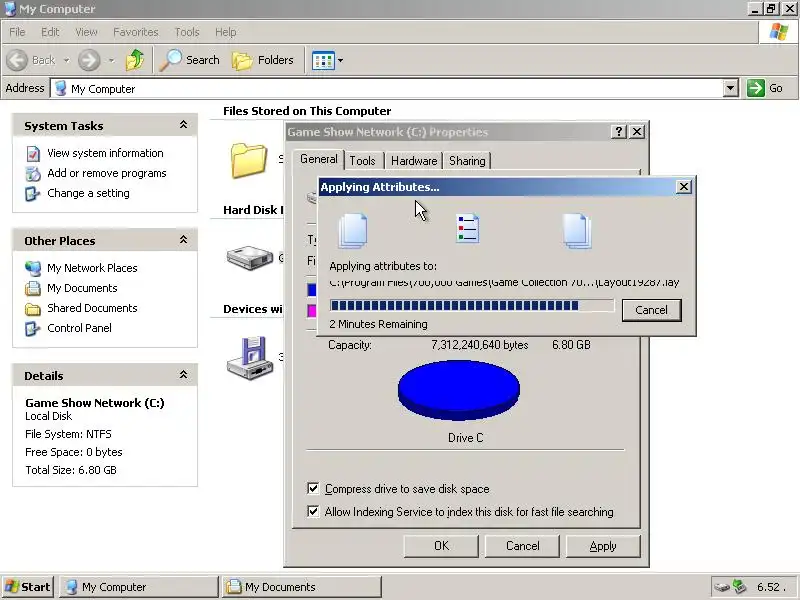
Task: Click the blue drive C pie chart
Action: tap(459, 390)
